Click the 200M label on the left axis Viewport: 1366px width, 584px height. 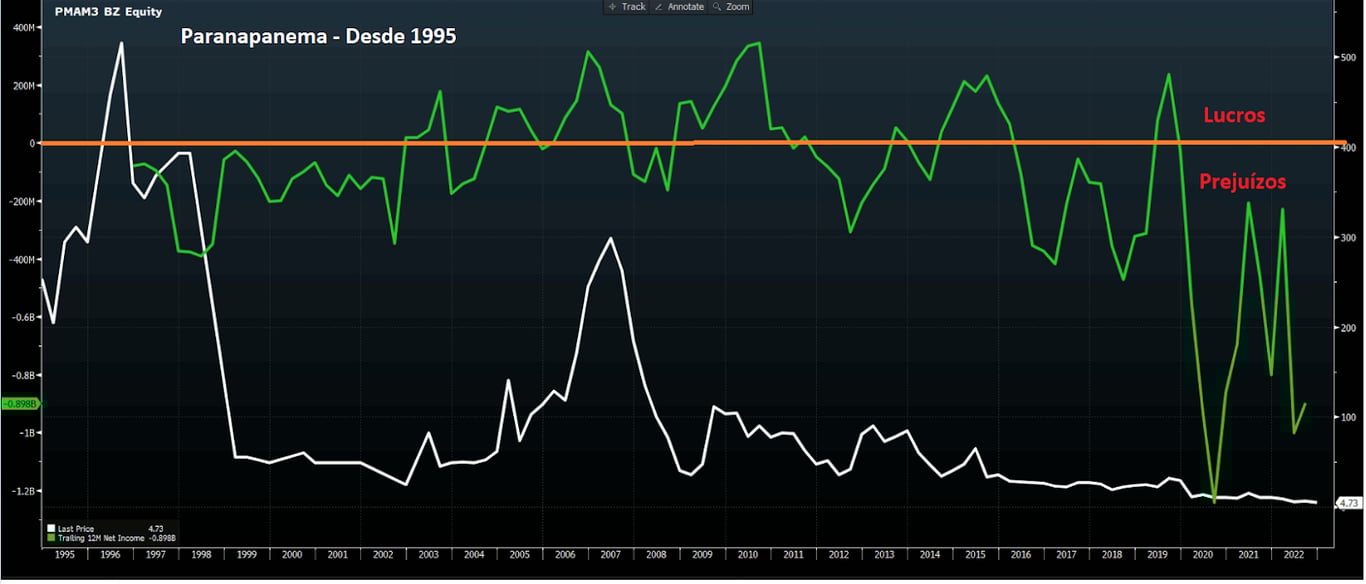click(x=24, y=85)
